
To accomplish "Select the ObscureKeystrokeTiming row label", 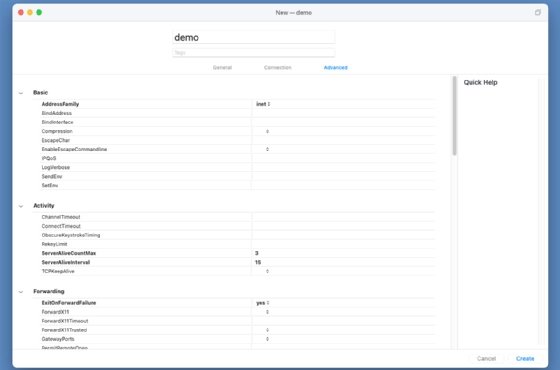I will click(71, 235).
